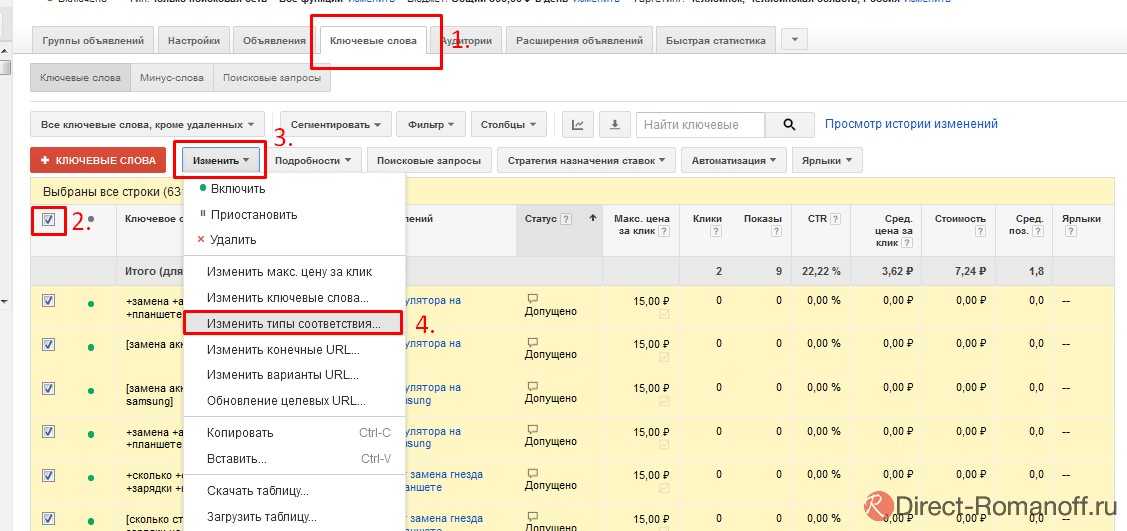The width and height of the screenshot is (1127, 531).
Task: Select 'Изменить типы соответствия...' menu item
Action: click(x=295, y=323)
